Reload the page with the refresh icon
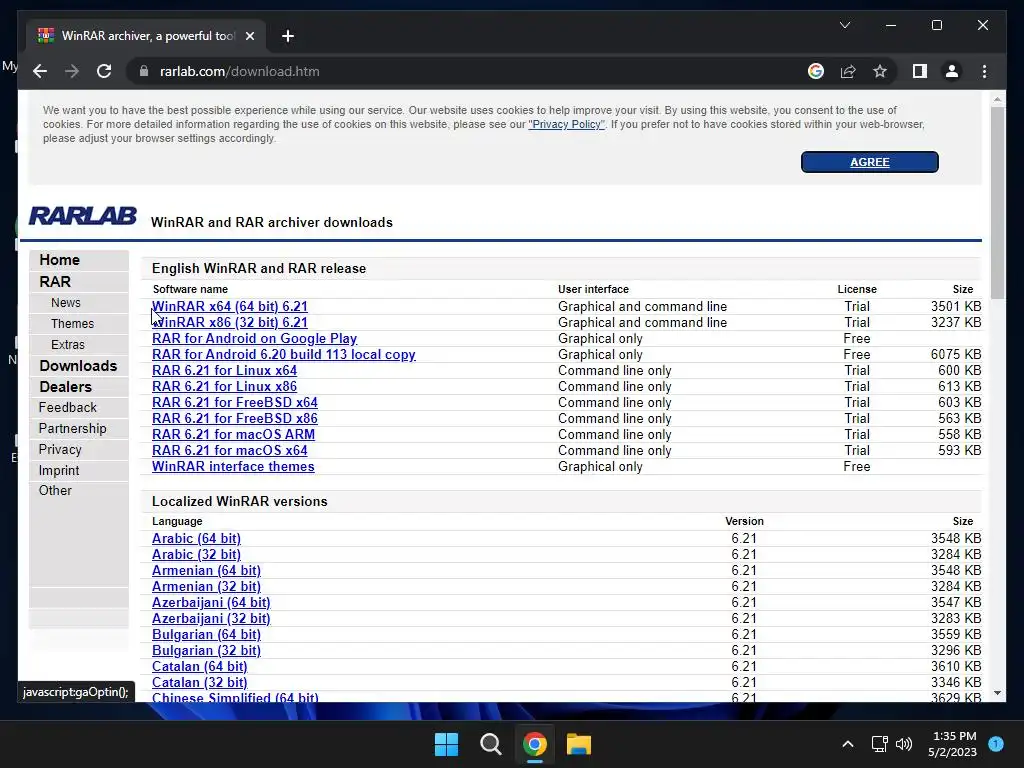 pyautogui.click(x=104, y=71)
